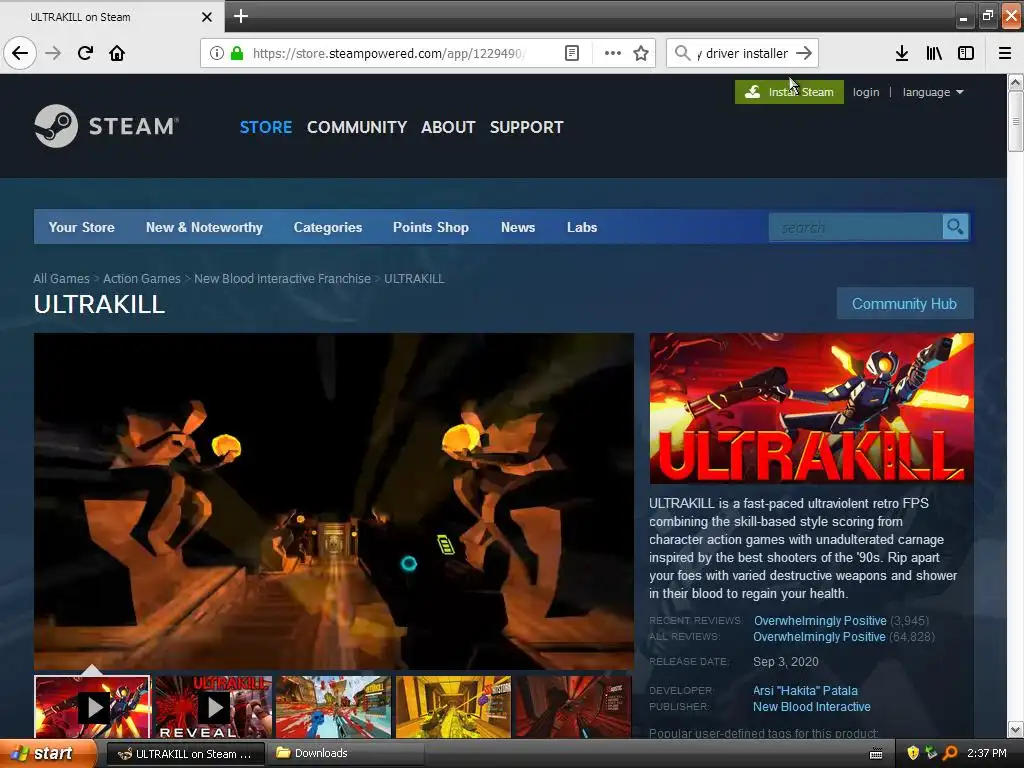
Task: Open the Categories menu
Action: point(328,227)
